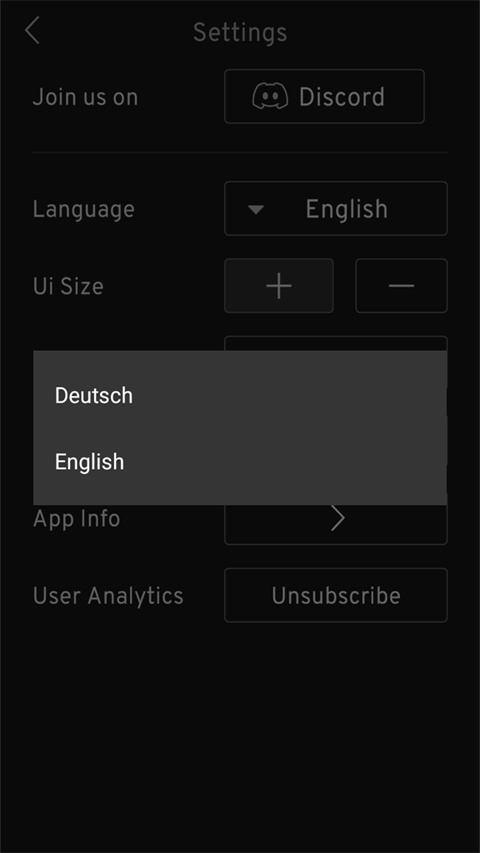Click the triangle arrow in Language box

pyautogui.click(x=256, y=209)
